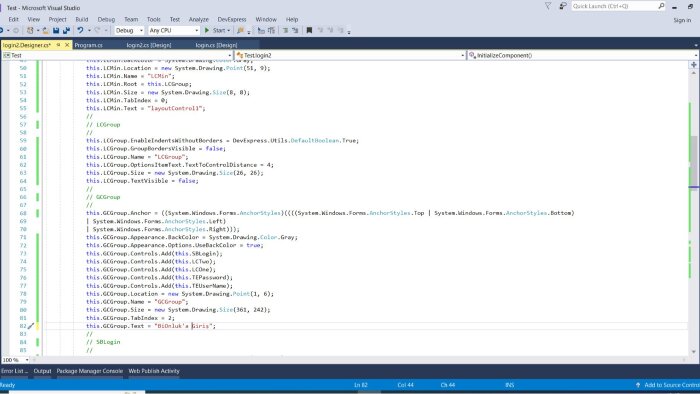This screenshot has width=700, height=394.
Task: Open the feedback icon near Quick Launch
Action: [563, 6]
